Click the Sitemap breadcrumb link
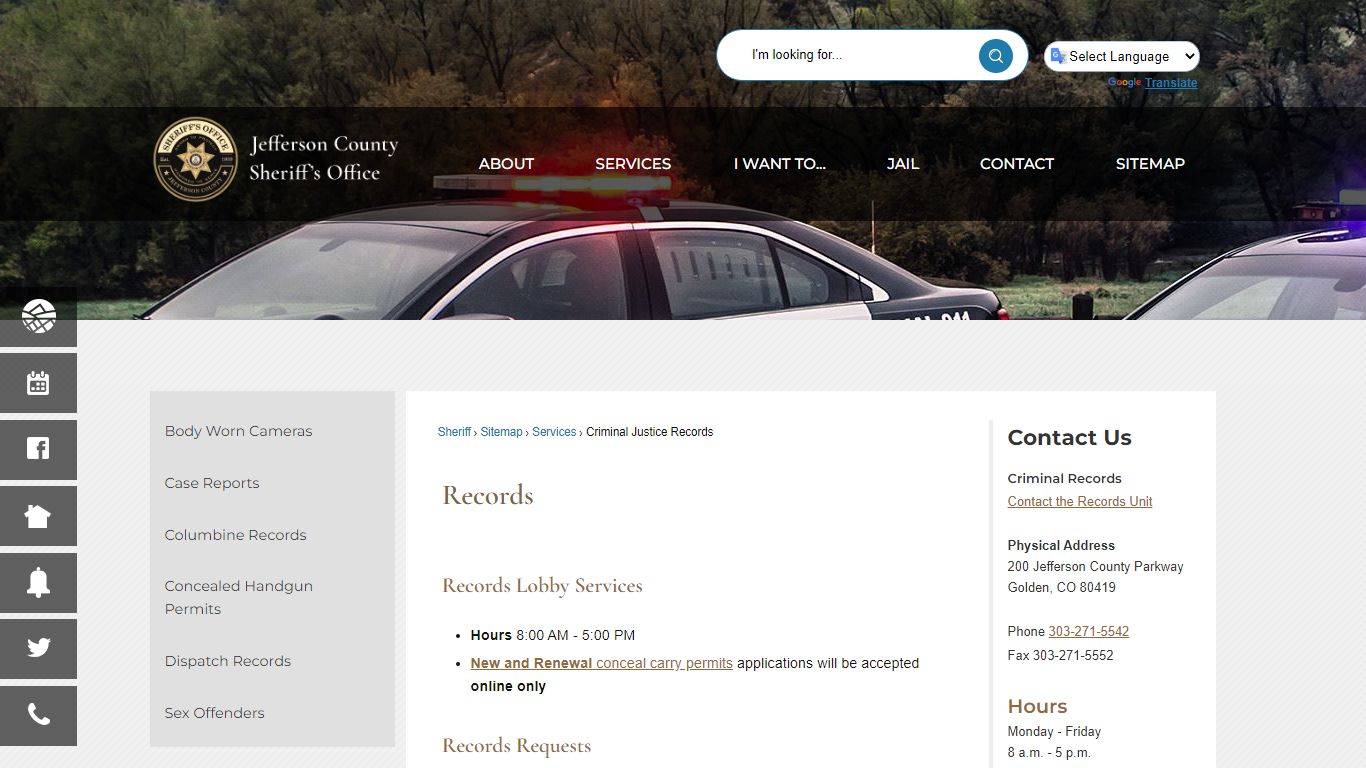 click(501, 432)
